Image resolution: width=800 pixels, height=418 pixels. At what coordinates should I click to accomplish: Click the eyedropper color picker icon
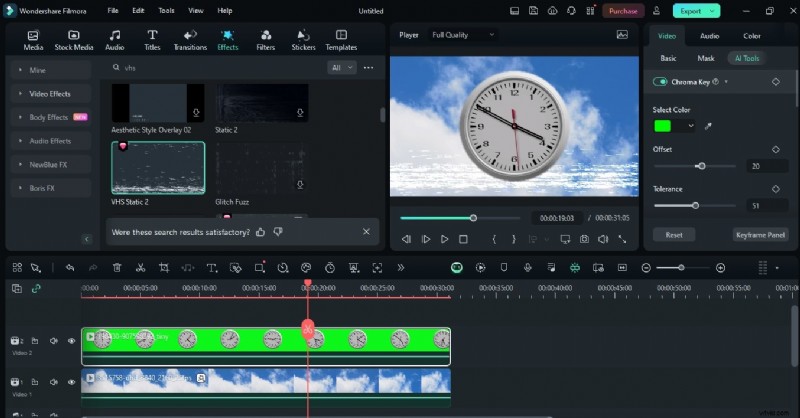point(709,126)
